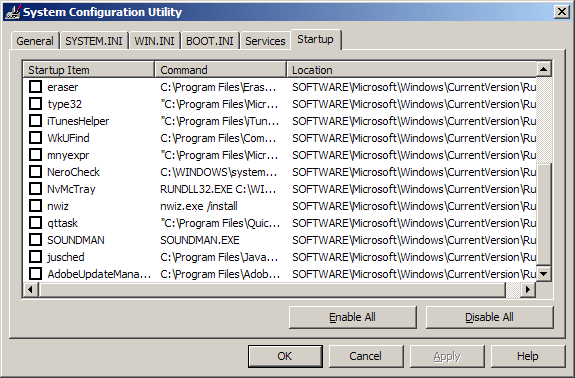Click the vertical scrollbar thumb
This screenshot has width=575, height=378.
[x=543, y=214]
